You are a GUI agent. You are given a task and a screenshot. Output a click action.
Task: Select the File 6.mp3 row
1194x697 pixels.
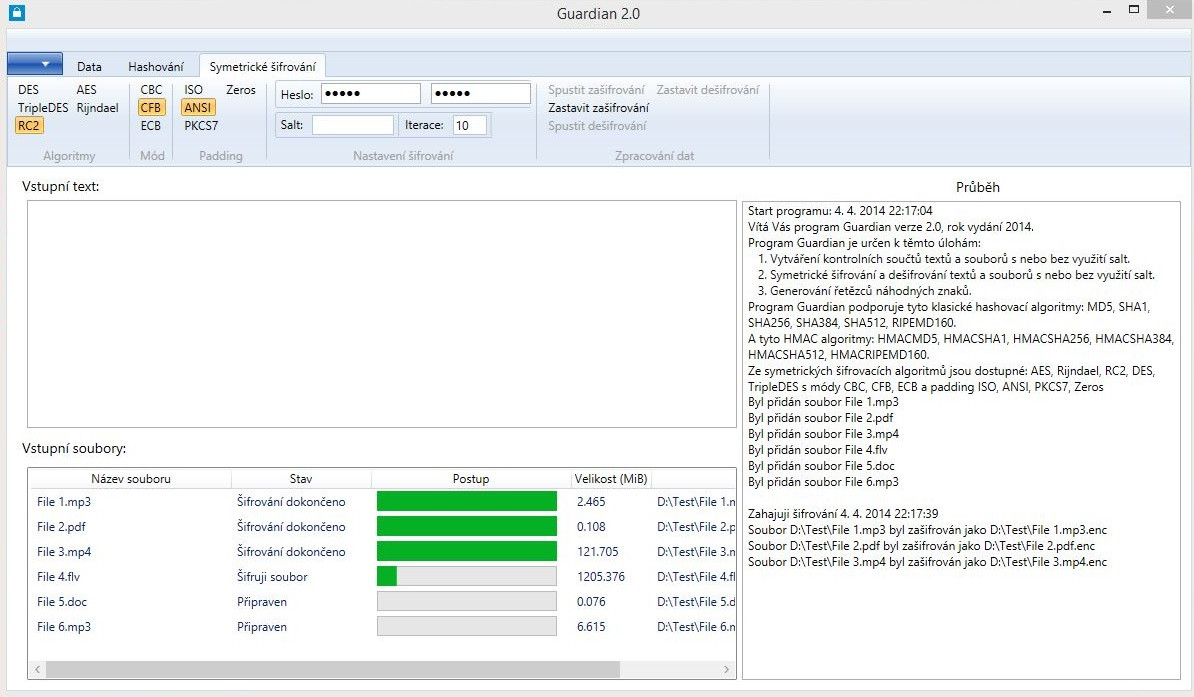click(x=382, y=627)
